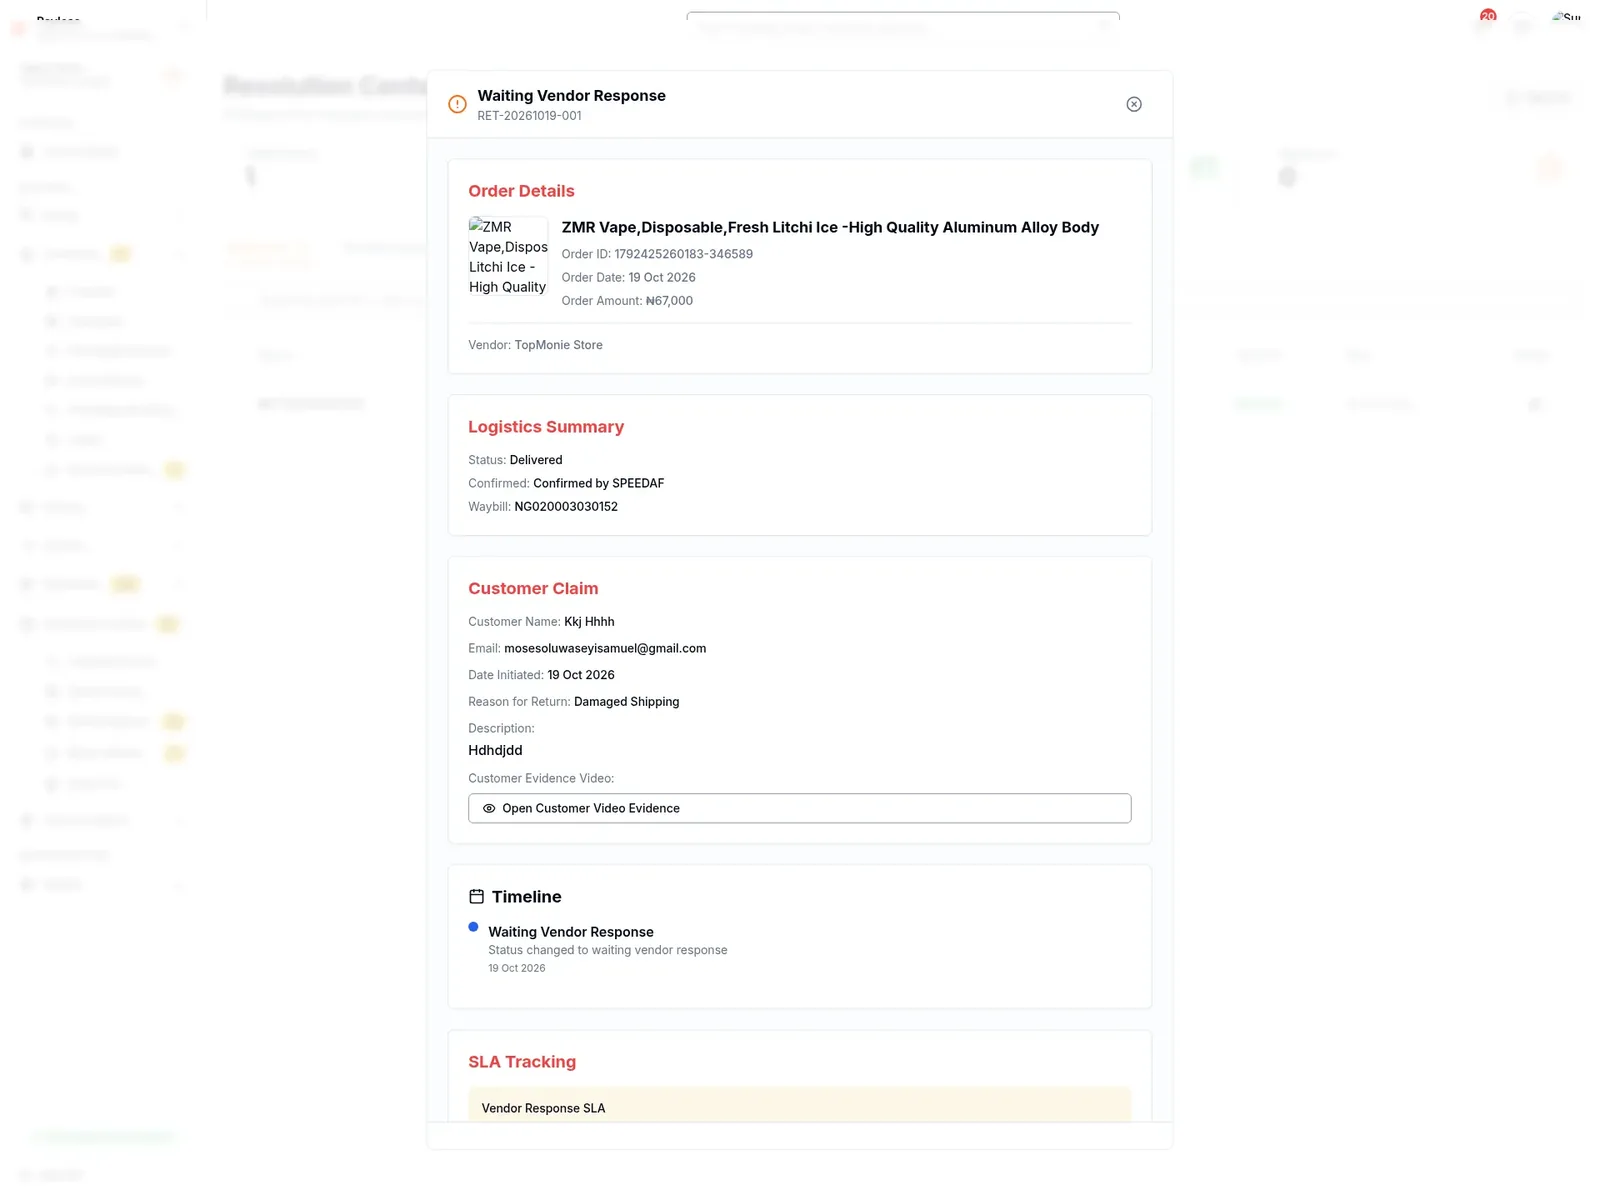
Task: Click the Delivered status value
Action: [536, 460]
